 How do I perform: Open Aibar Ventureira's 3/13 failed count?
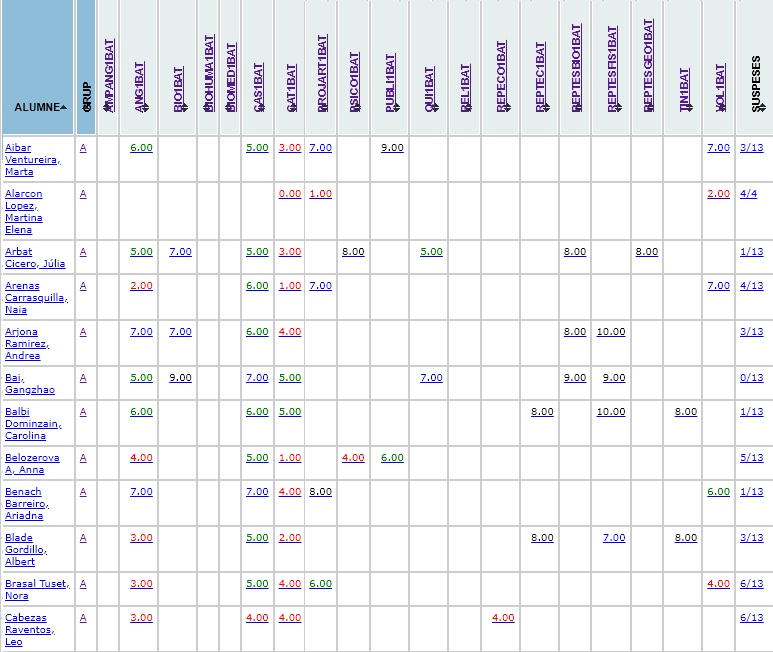751,148
